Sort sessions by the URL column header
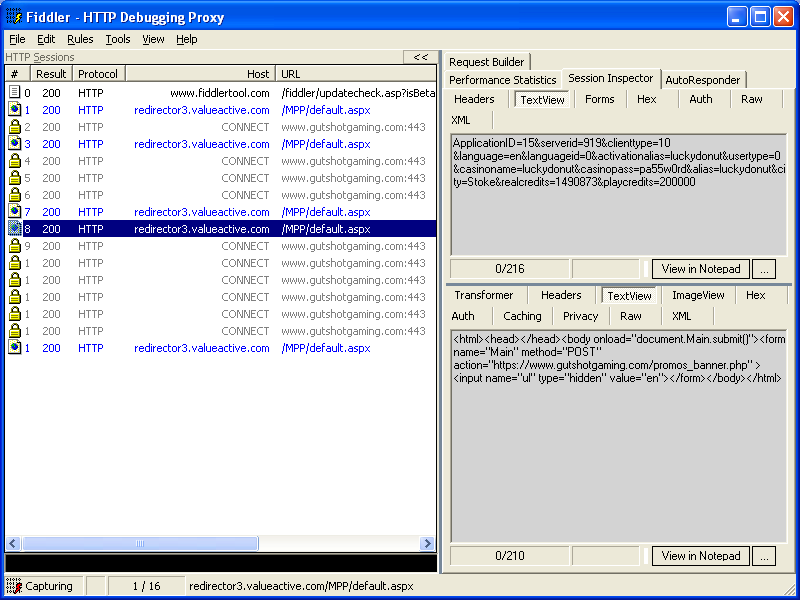 (356, 74)
